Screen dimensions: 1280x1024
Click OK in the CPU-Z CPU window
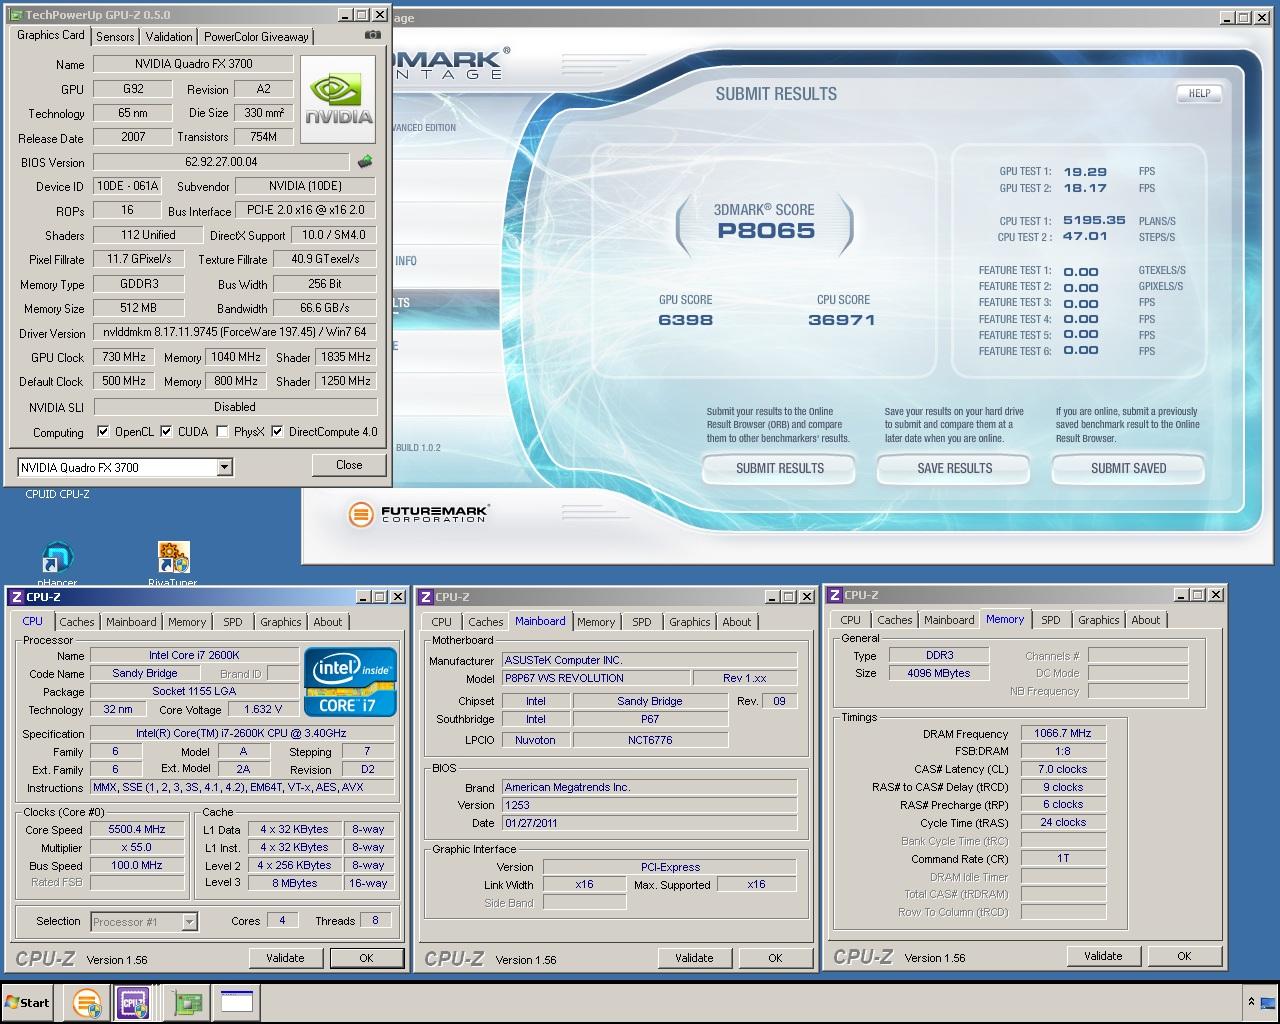(x=366, y=958)
